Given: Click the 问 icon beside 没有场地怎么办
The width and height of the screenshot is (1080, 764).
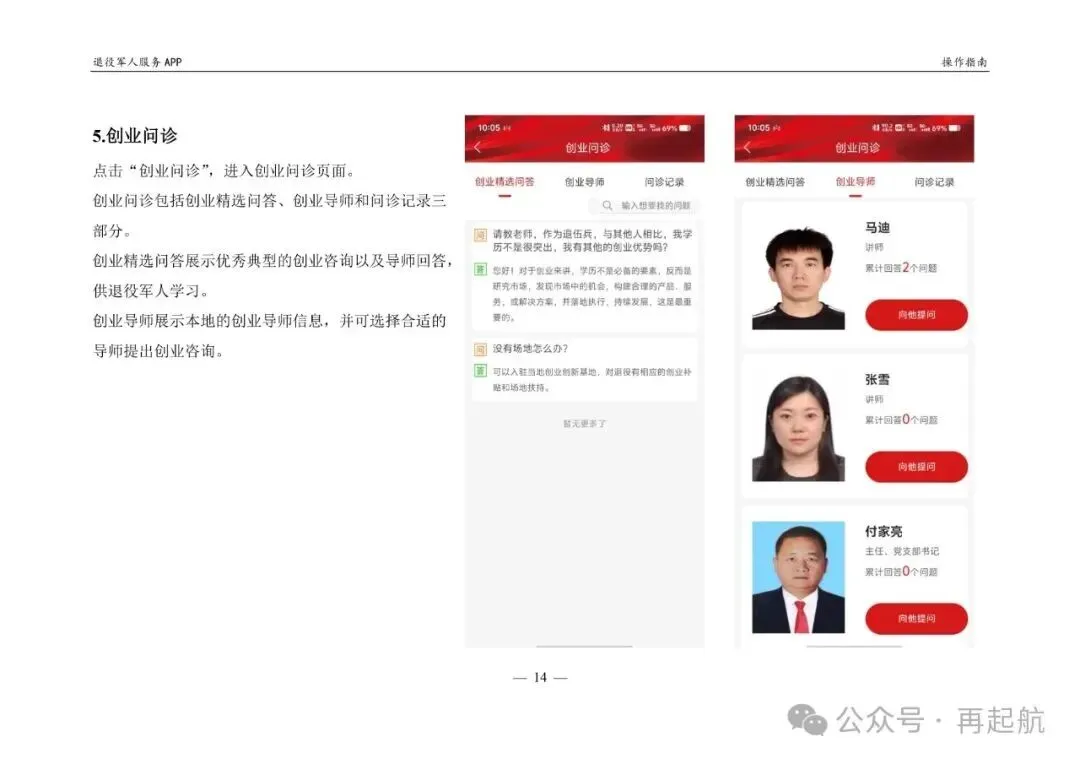Looking at the screenshot, I should tap(480, 349).
